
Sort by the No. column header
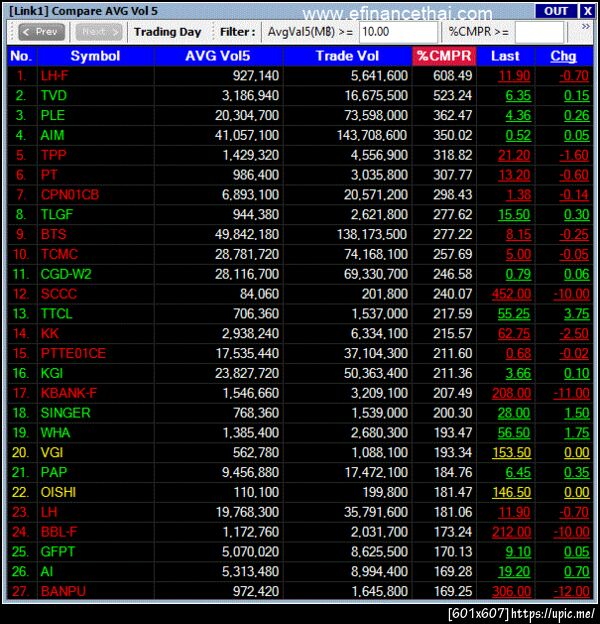click(21, 56)
